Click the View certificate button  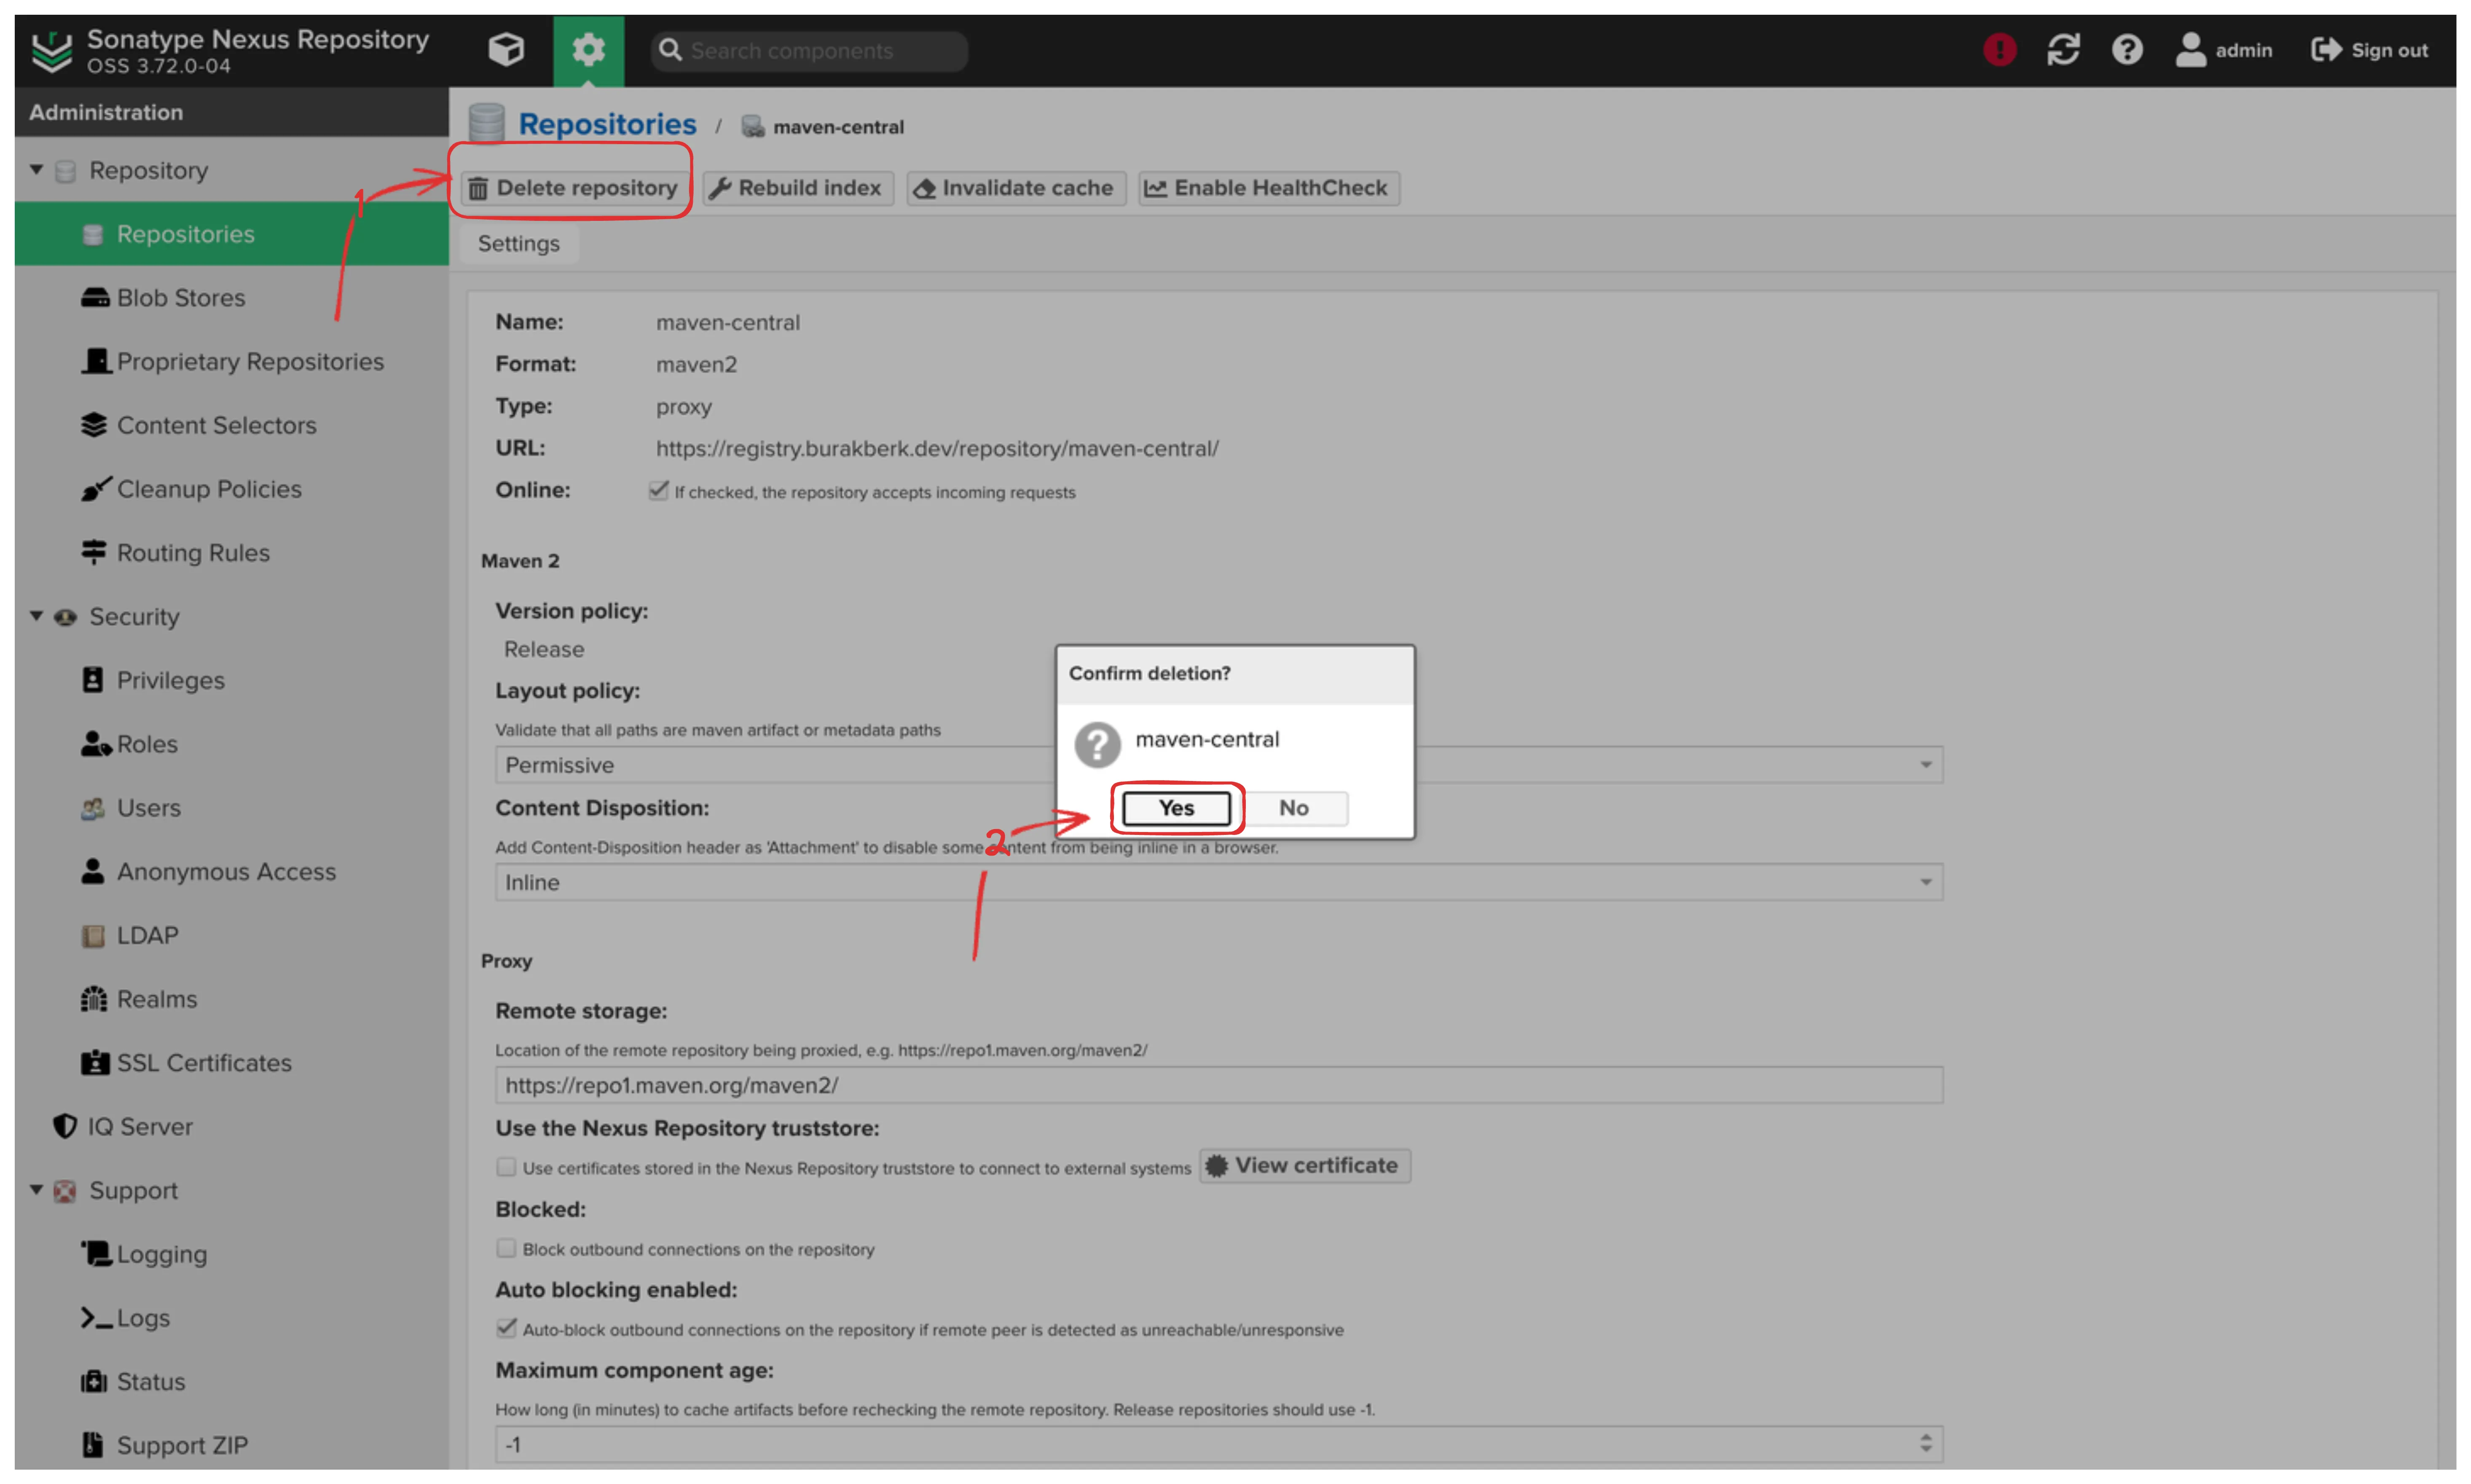click(x=1304, y=1165)
